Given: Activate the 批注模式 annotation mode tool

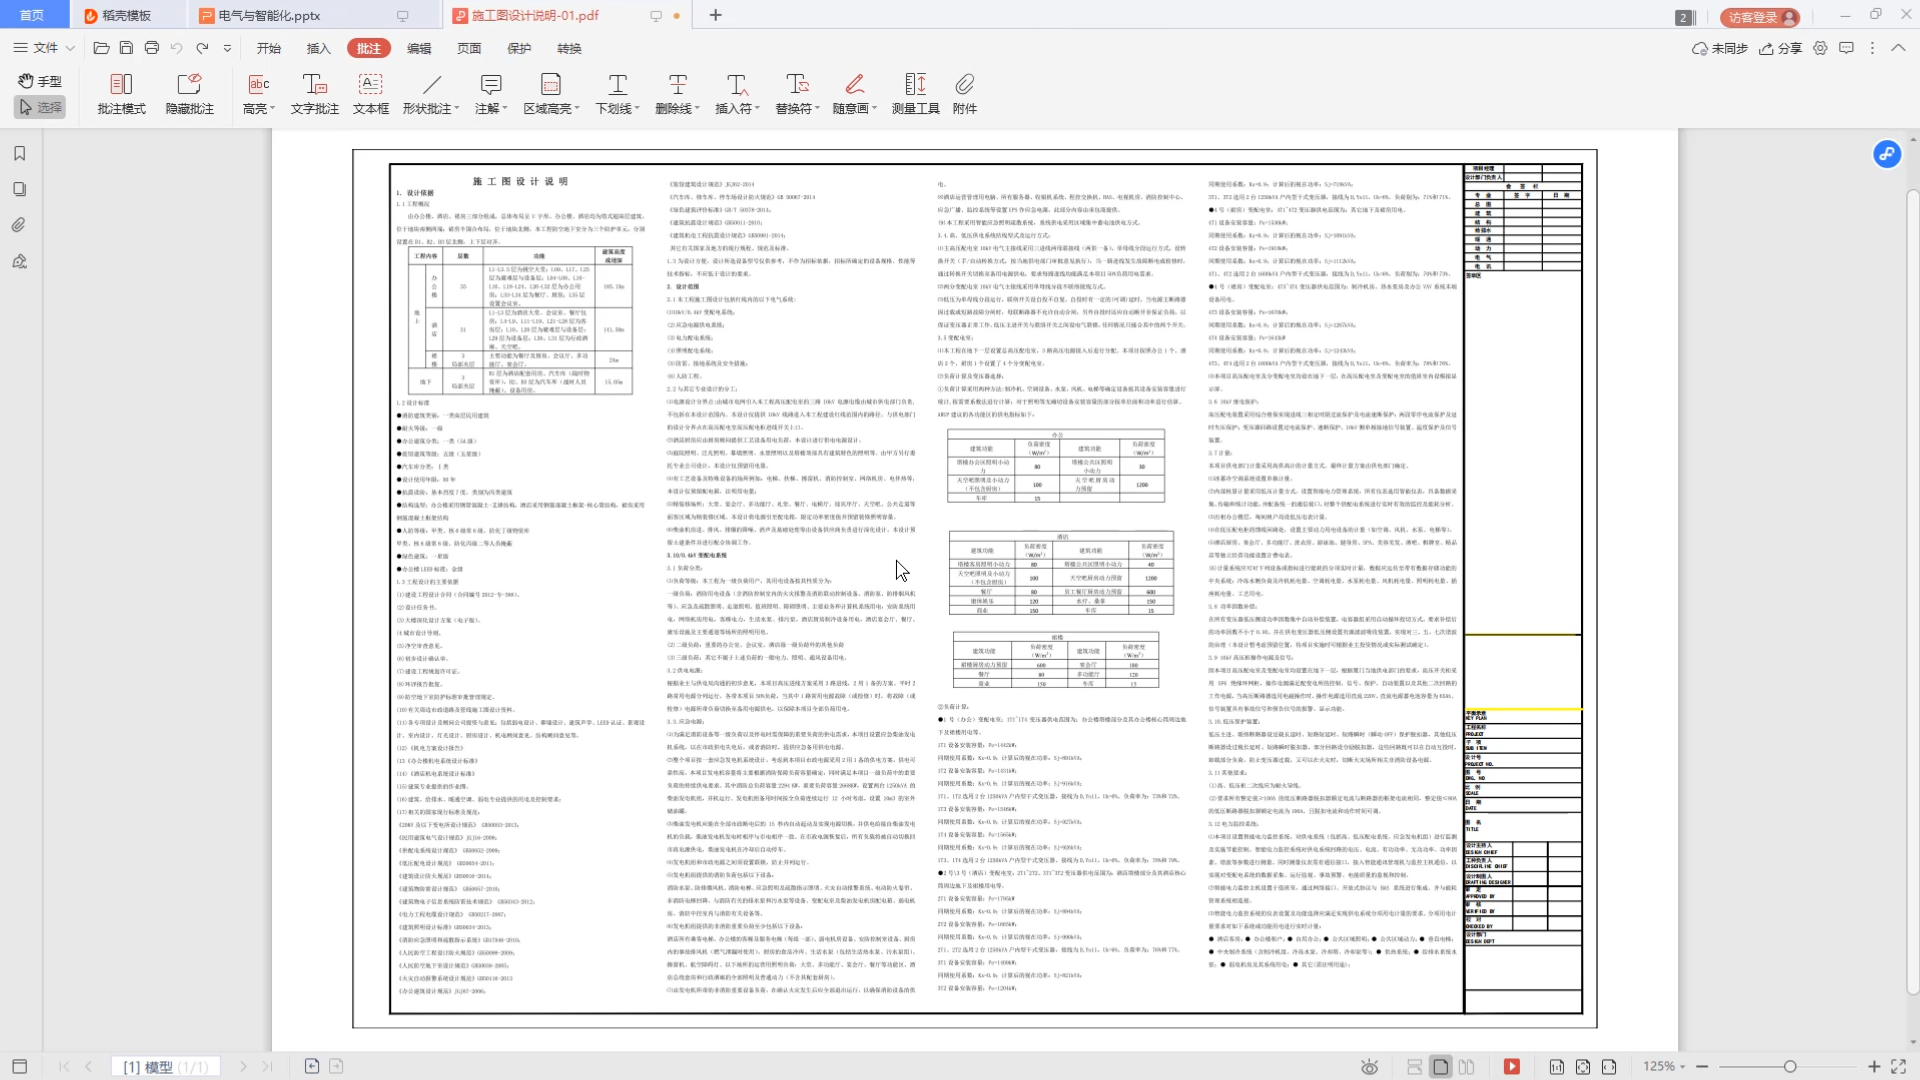Looking at the screenshot, I should point(121,94).
